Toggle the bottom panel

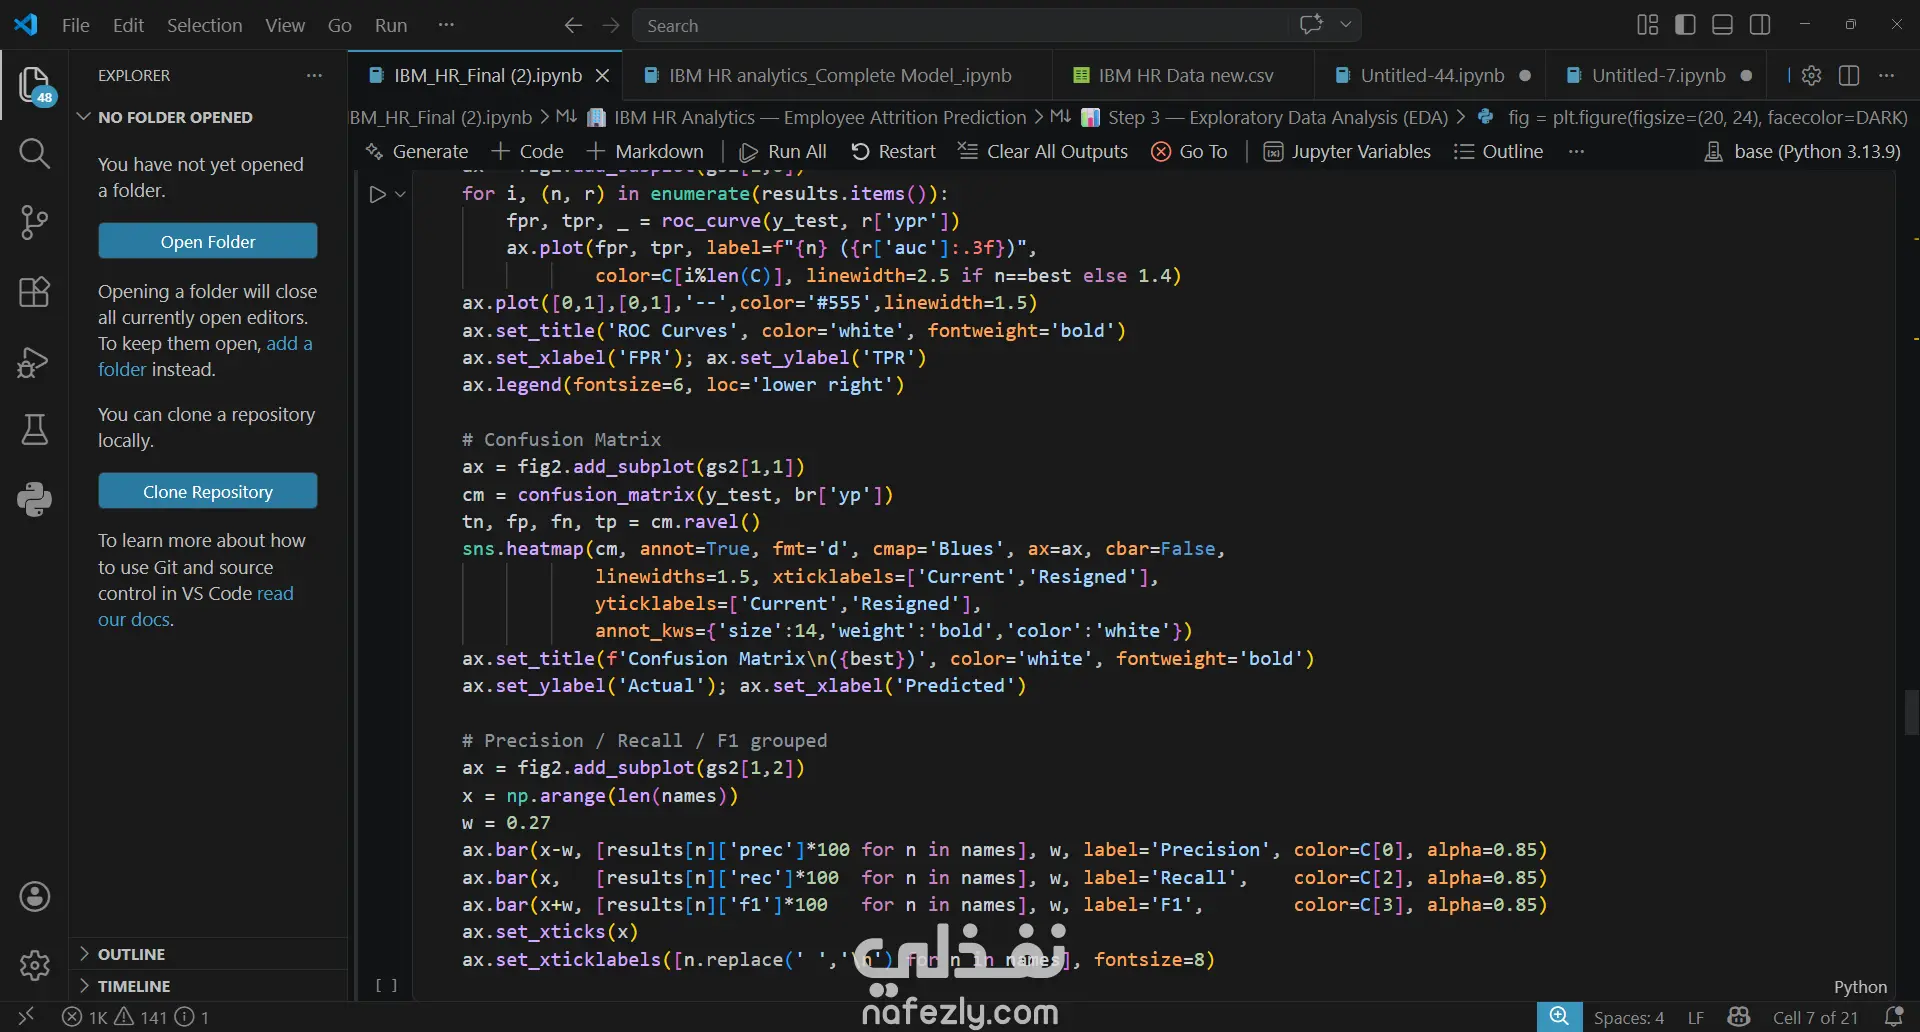(x=1722, y=25)
